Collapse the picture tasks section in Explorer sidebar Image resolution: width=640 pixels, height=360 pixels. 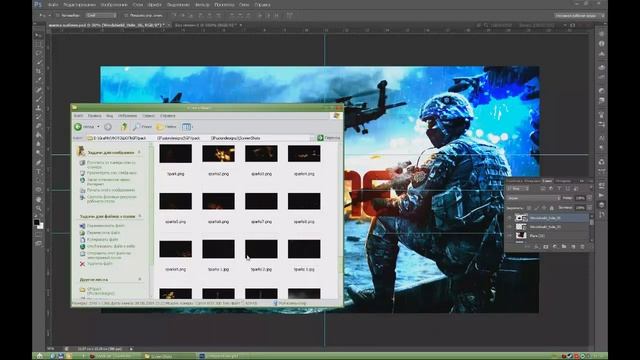[140, 152]
